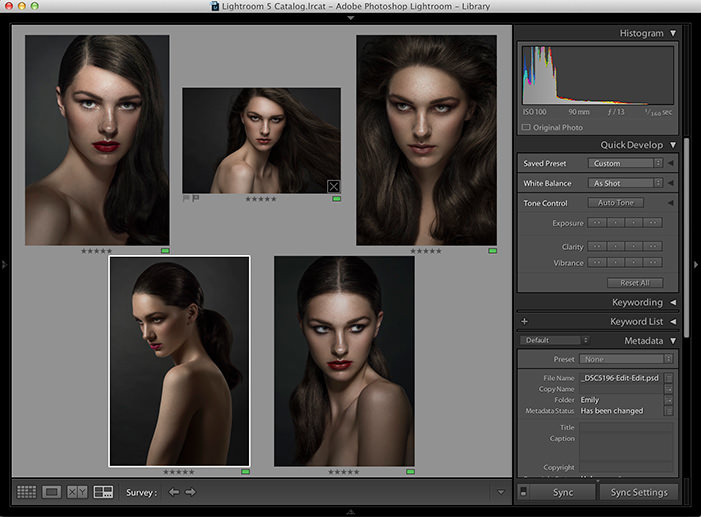The image size is (701, 517).
Task: Click the Survey view icon
Action: coord(103,492)
